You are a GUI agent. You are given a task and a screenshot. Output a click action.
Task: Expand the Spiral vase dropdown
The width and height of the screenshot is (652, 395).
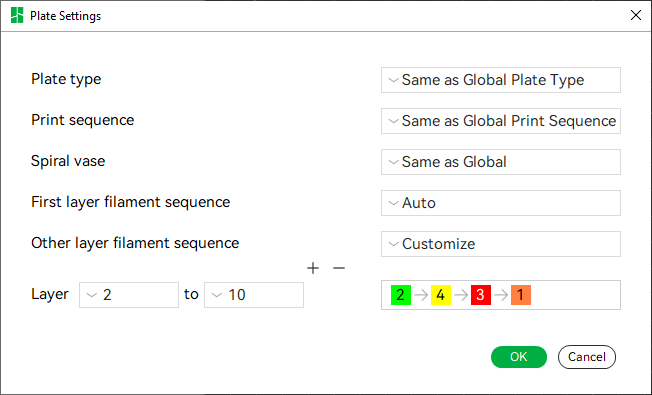[501, 162]
